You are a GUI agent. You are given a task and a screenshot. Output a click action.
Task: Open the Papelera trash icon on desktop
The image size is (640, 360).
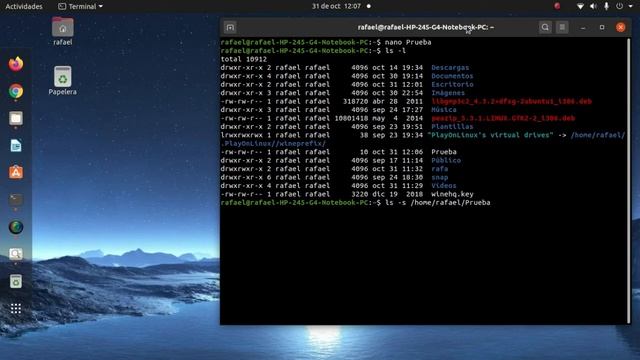tap(62, 81)
